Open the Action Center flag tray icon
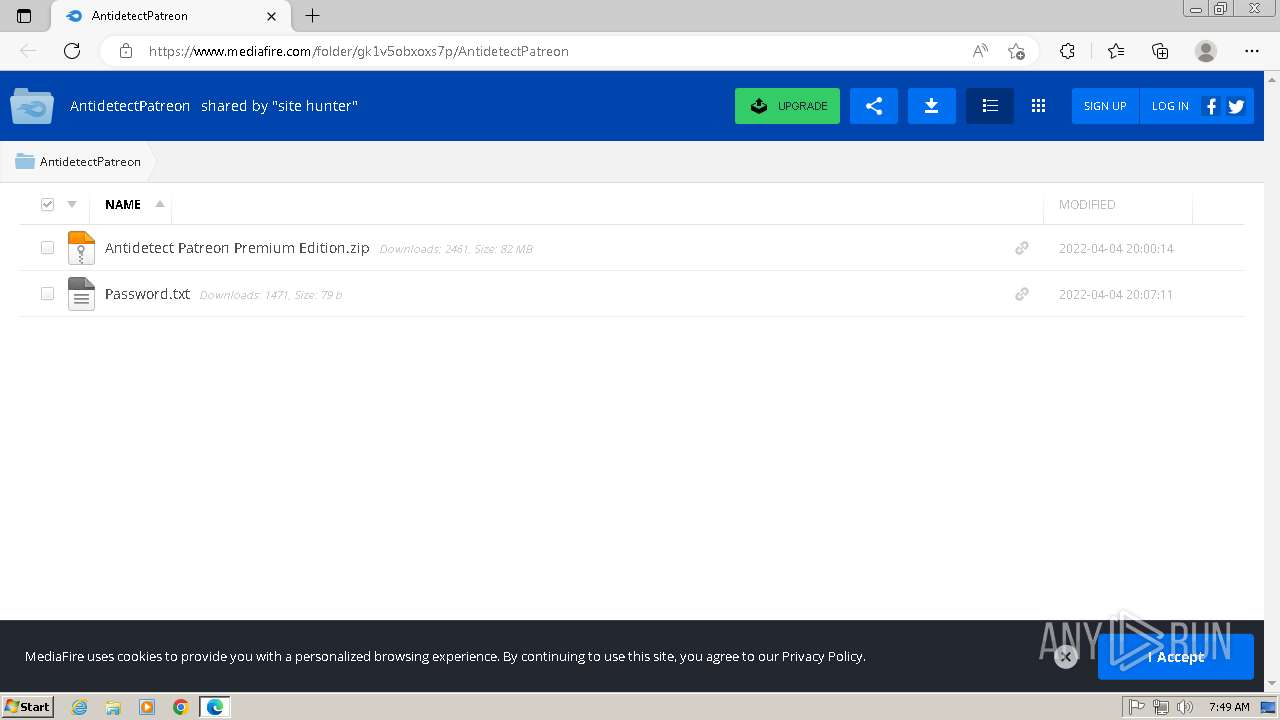The height and width of the screenshot is (720, 1280). coord(1137,707)
